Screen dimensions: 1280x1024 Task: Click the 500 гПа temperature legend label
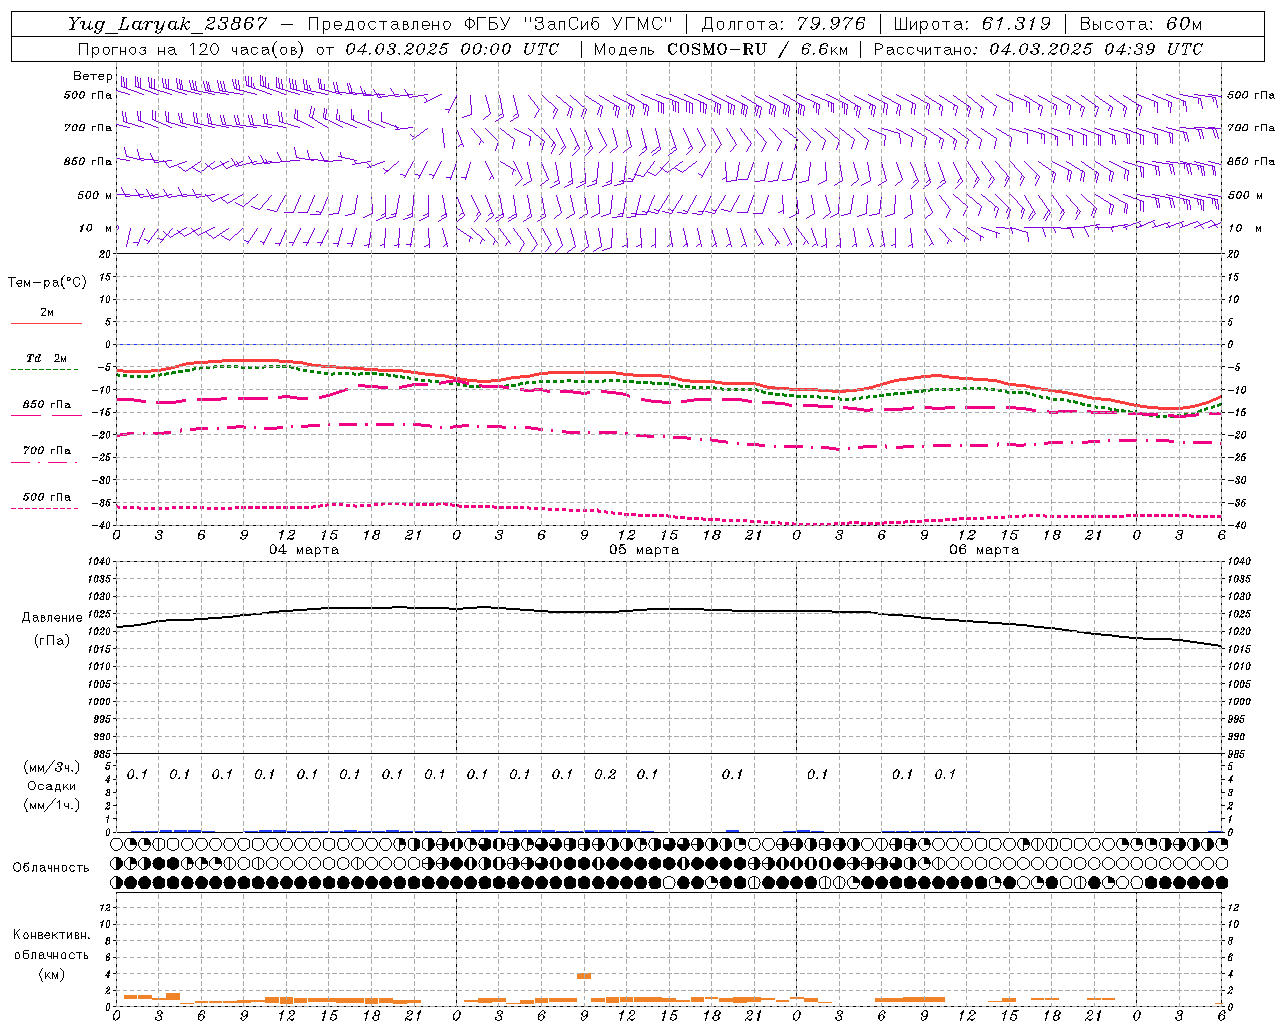click(x=47, y=497)
